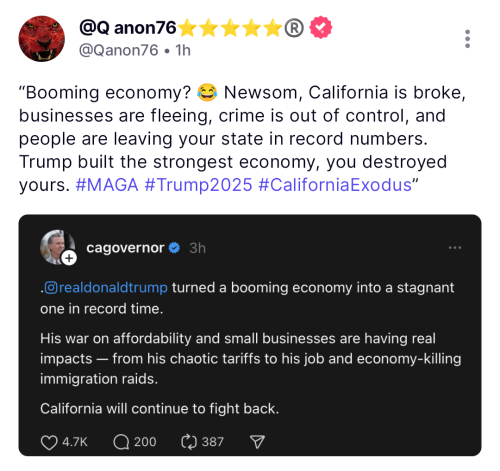Open comments via the speech bubble icon
The height and width of the screenshot is (471, 500).
pyautogui.click(x=121, y=442)
